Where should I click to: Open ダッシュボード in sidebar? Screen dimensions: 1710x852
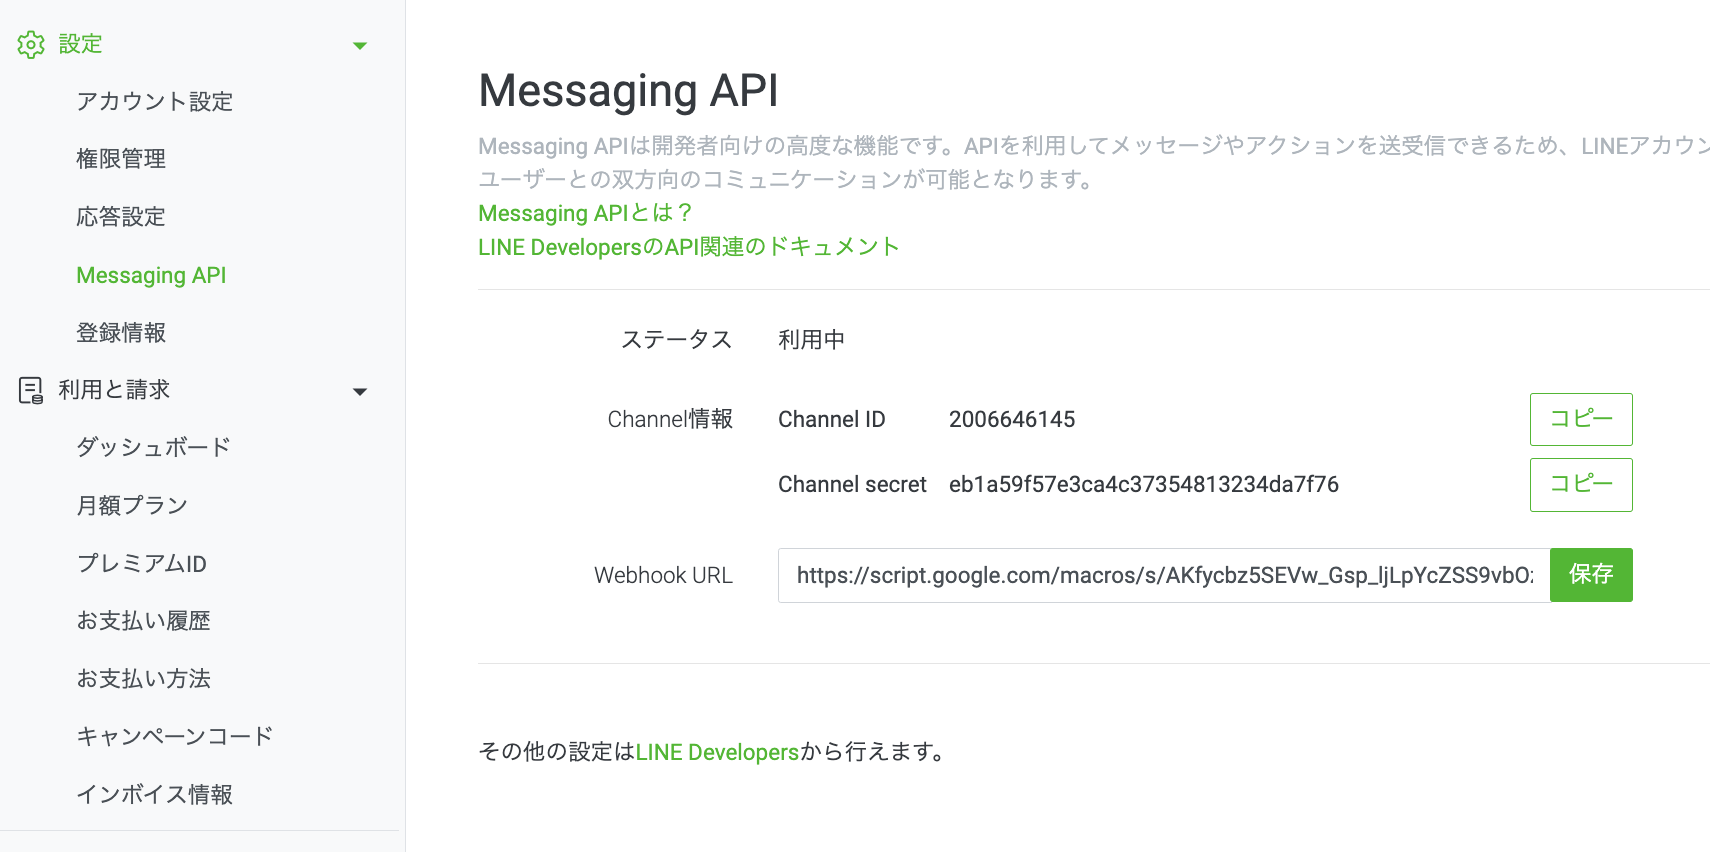pos(154,447)
